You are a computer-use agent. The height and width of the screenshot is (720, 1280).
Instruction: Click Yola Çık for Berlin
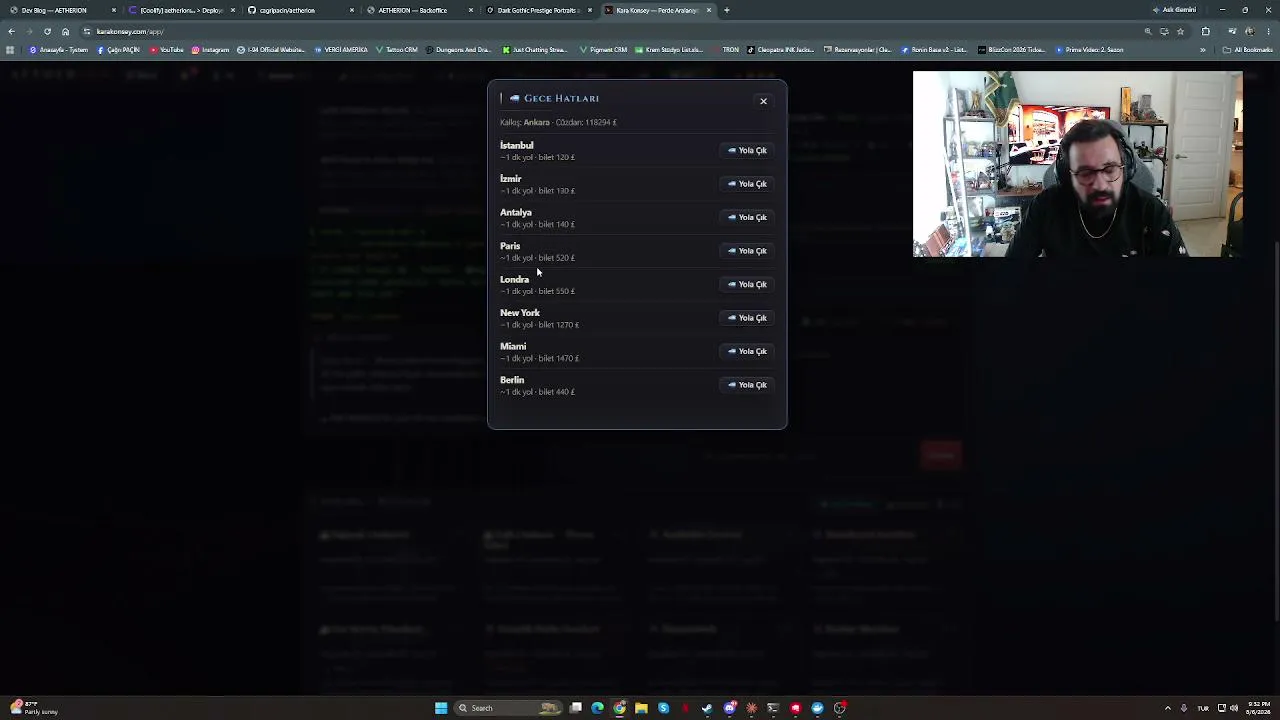(x=747, y=385)
